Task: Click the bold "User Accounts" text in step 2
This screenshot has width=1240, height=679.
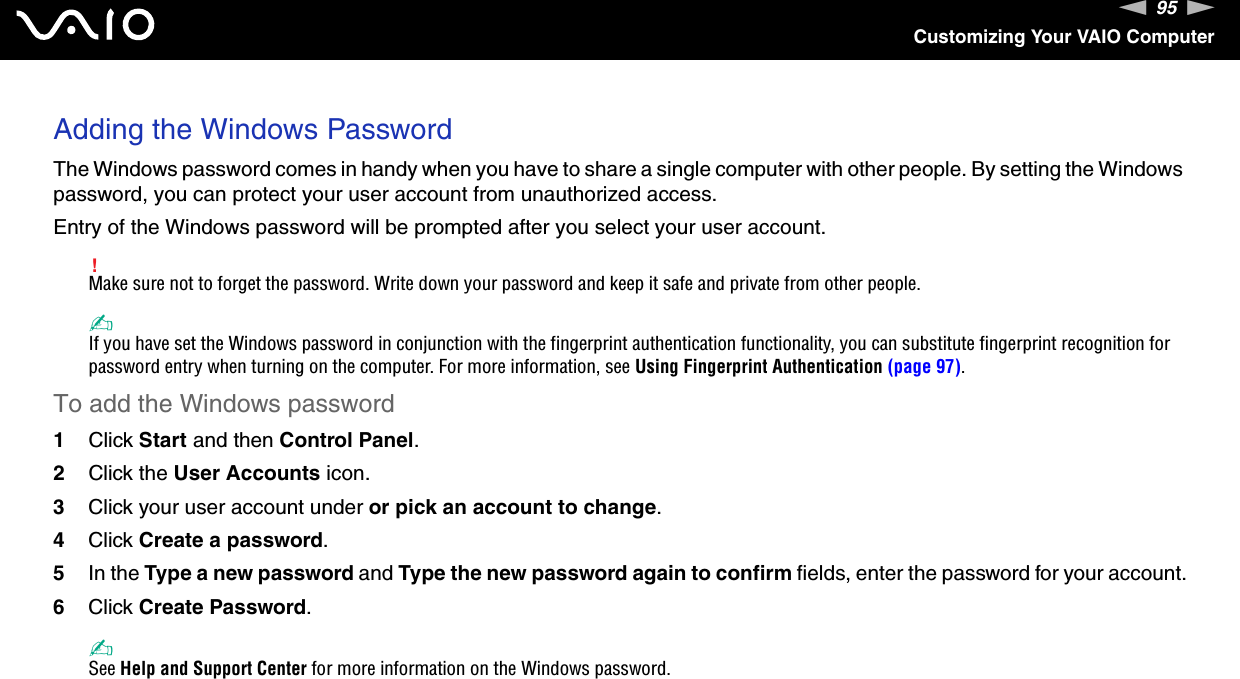Action: (247, 473)
